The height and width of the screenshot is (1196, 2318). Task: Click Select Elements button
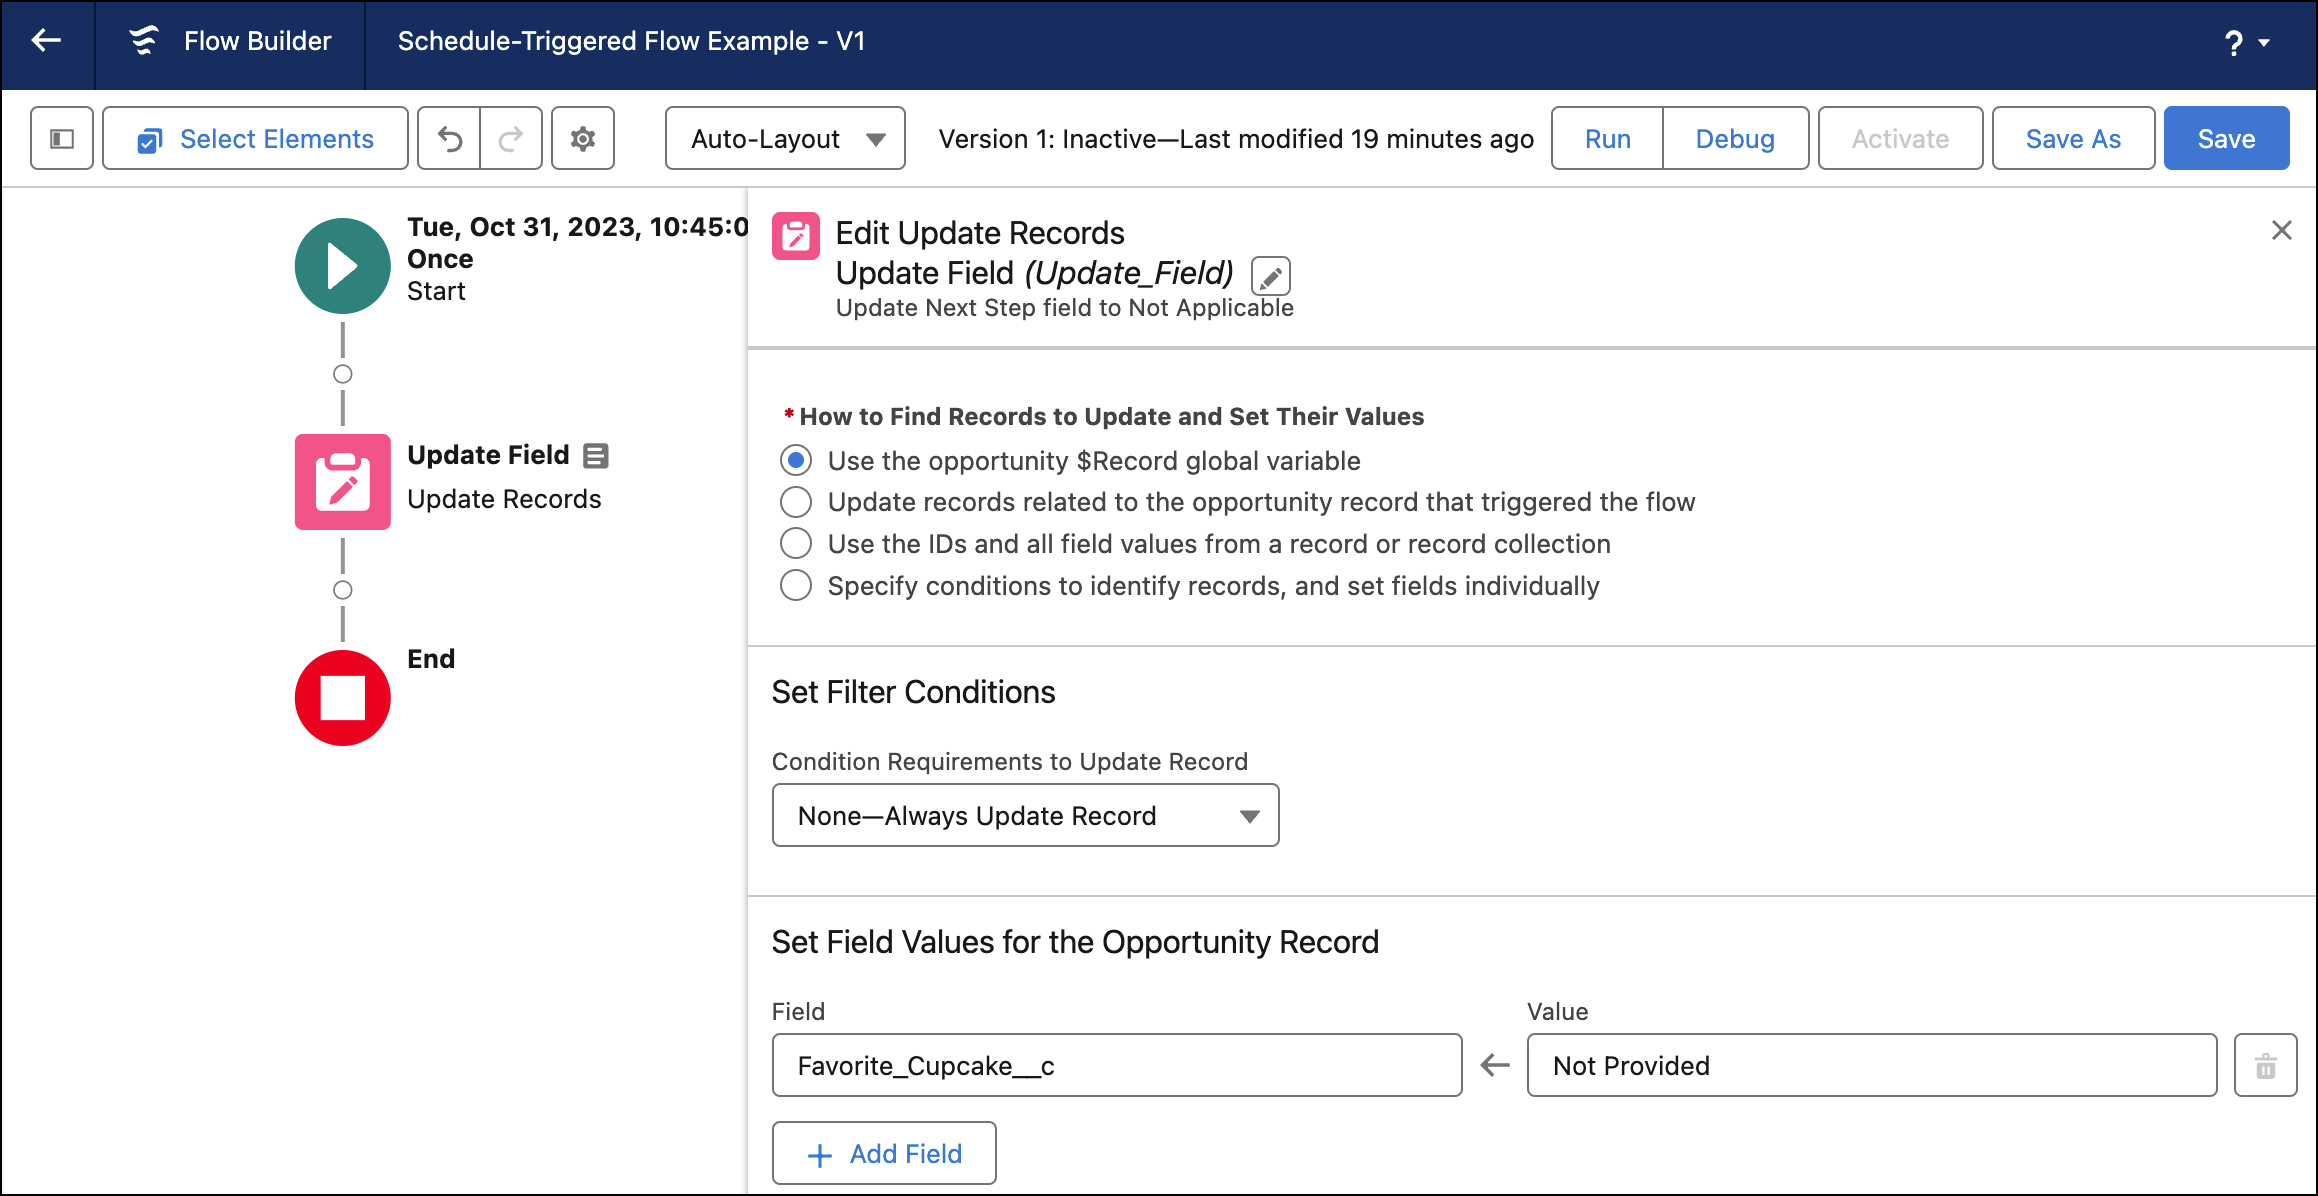click(255, 138)
